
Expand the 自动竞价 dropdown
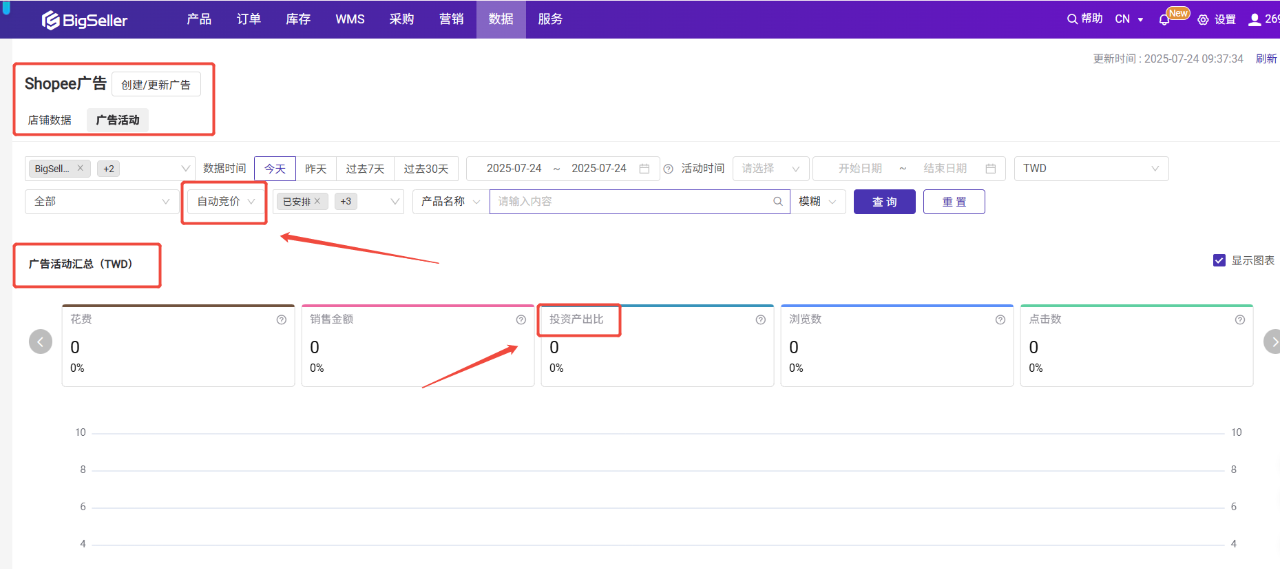click(226, 202)
